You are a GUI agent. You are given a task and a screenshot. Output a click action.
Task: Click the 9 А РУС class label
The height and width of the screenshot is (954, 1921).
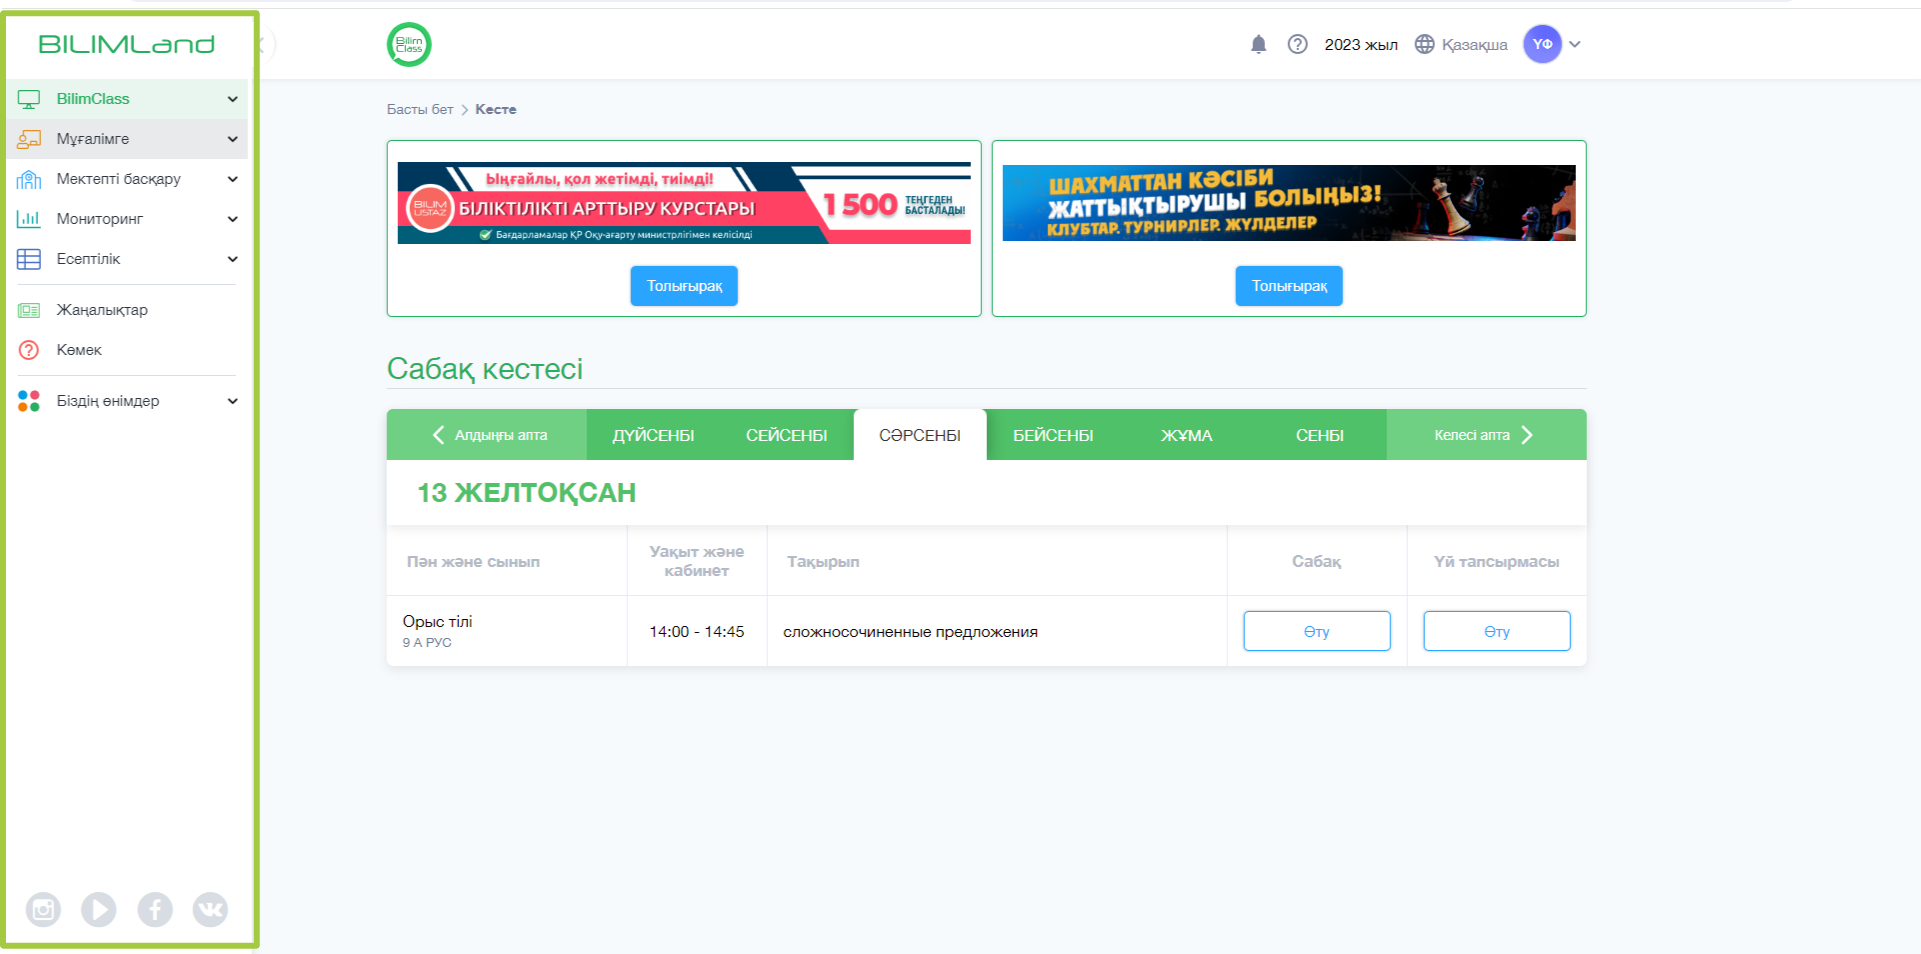pyautogui.click(x=427, y=643)
